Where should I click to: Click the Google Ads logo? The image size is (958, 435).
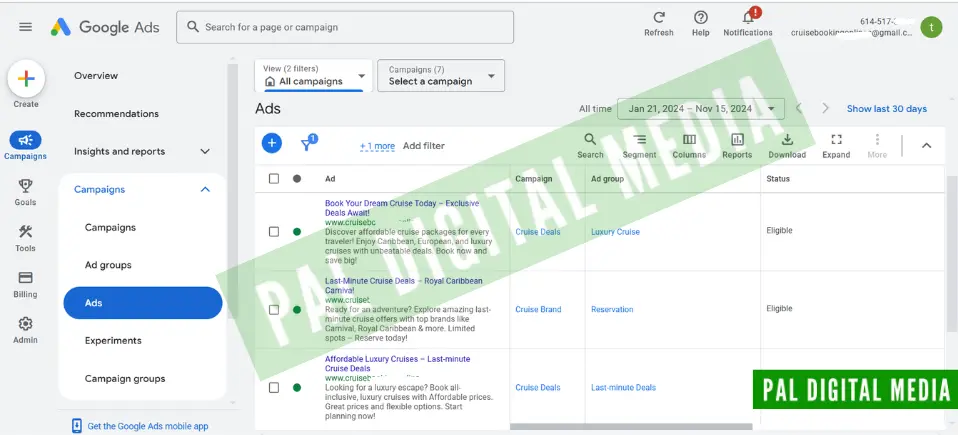[105, 27]
